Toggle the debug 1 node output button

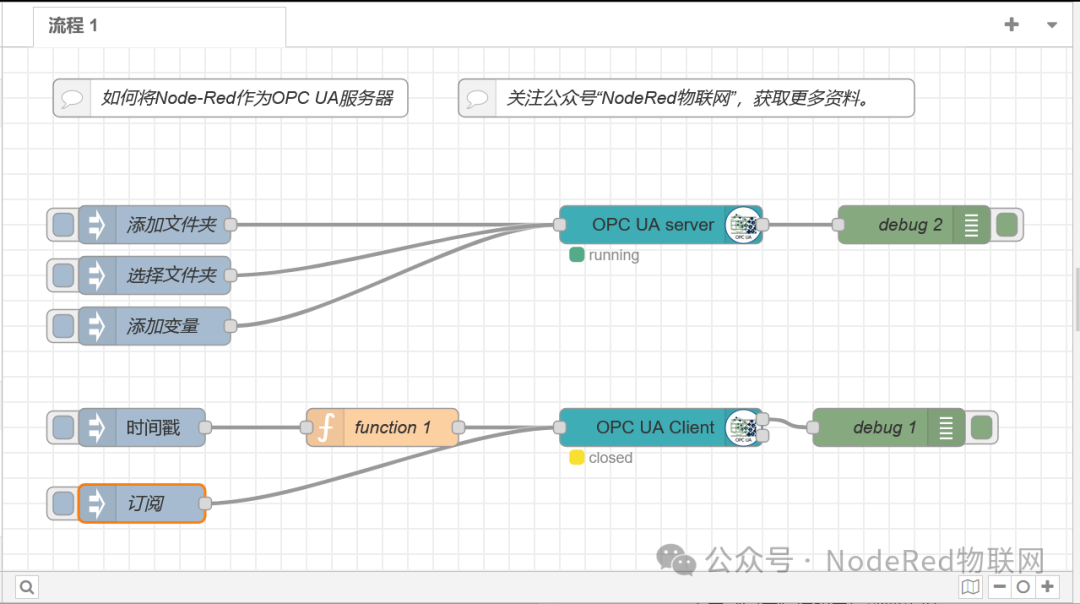982,428
